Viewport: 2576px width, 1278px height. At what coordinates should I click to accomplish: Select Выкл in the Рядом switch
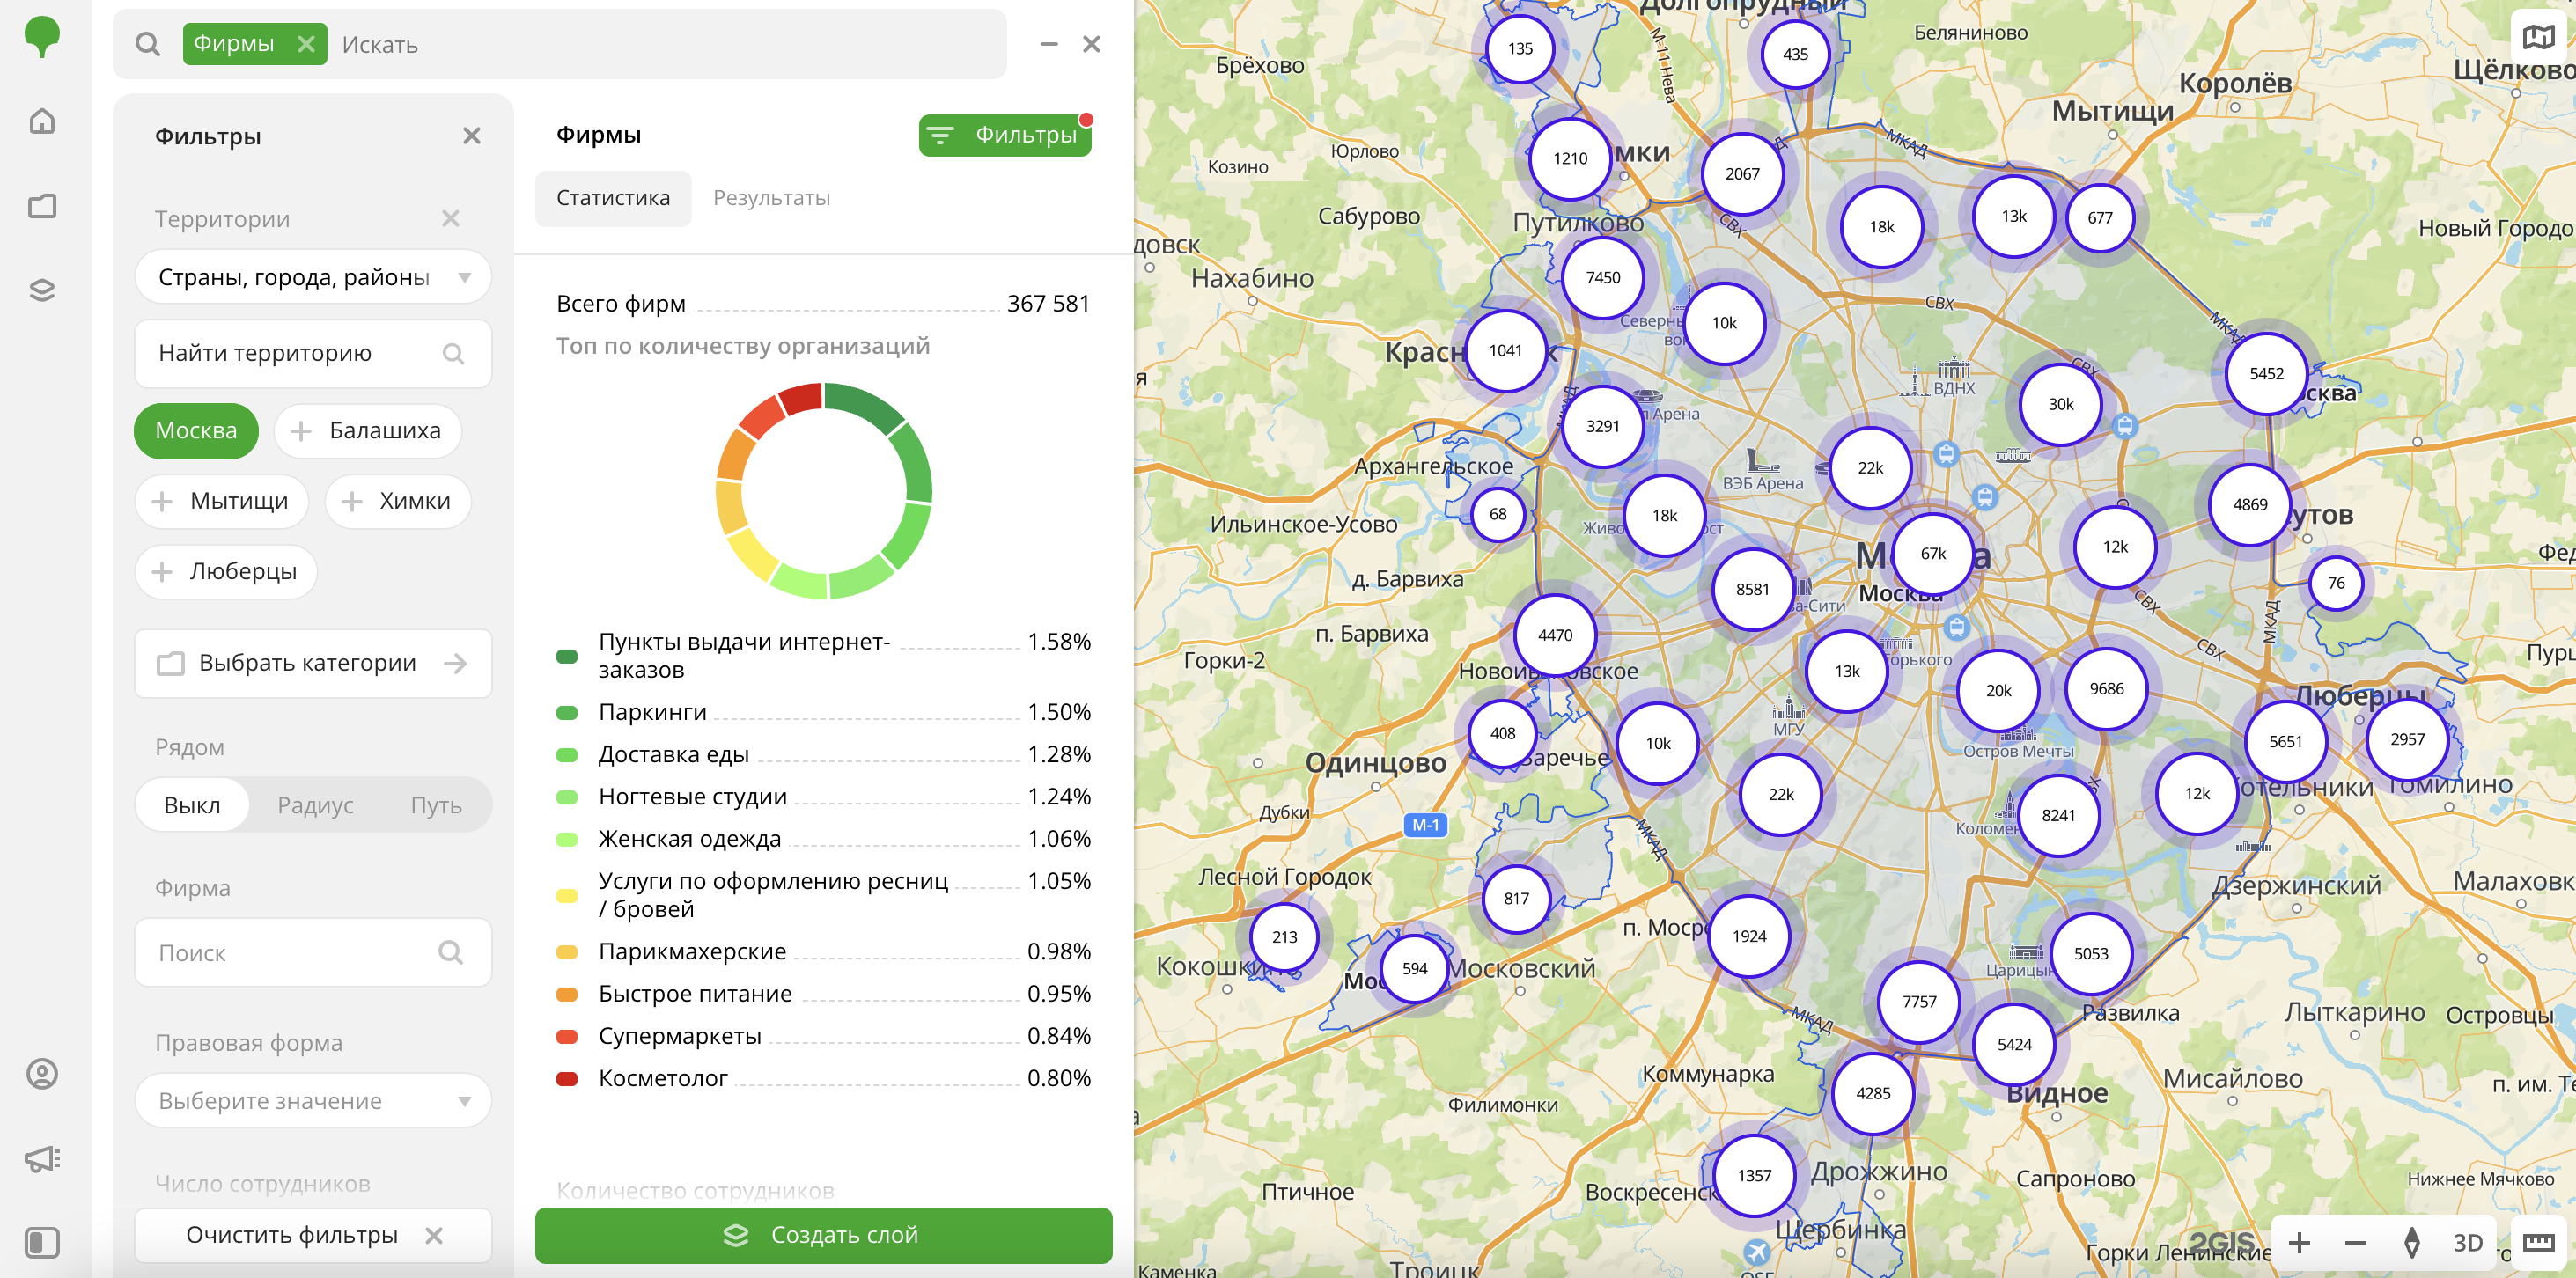tap(192, 805)
